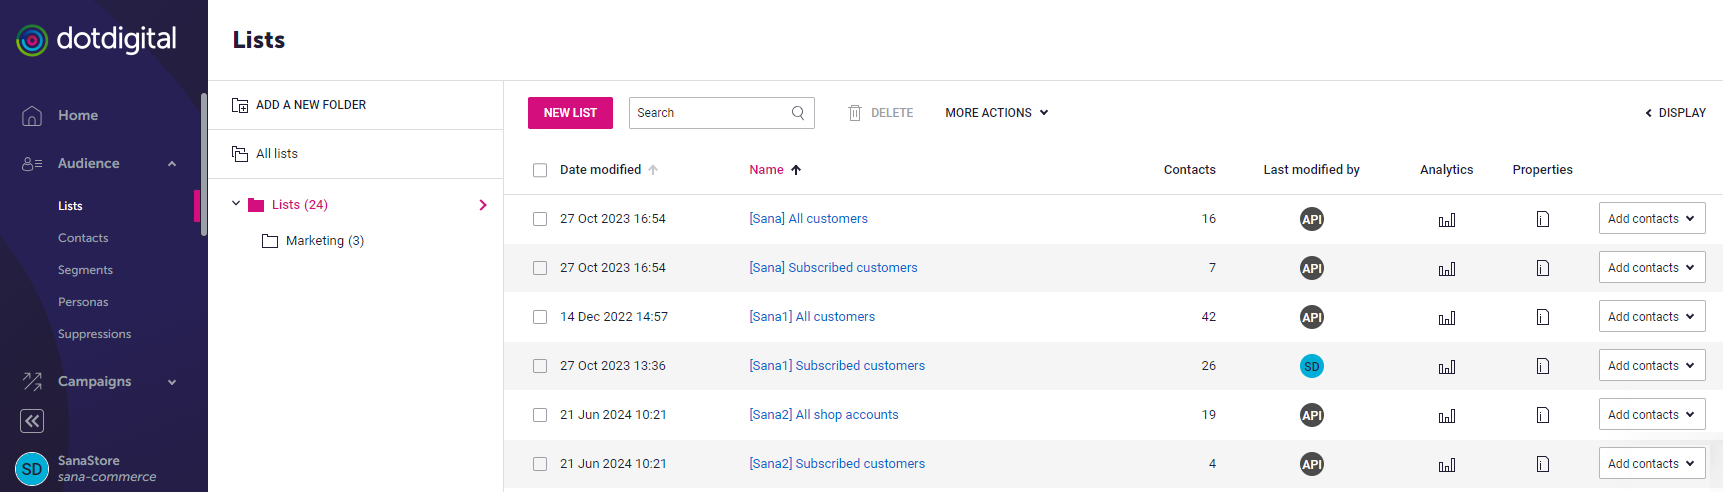Screen dimensions: 1723x492
Task: Sort by Date modified column
Action: point(608,170)
